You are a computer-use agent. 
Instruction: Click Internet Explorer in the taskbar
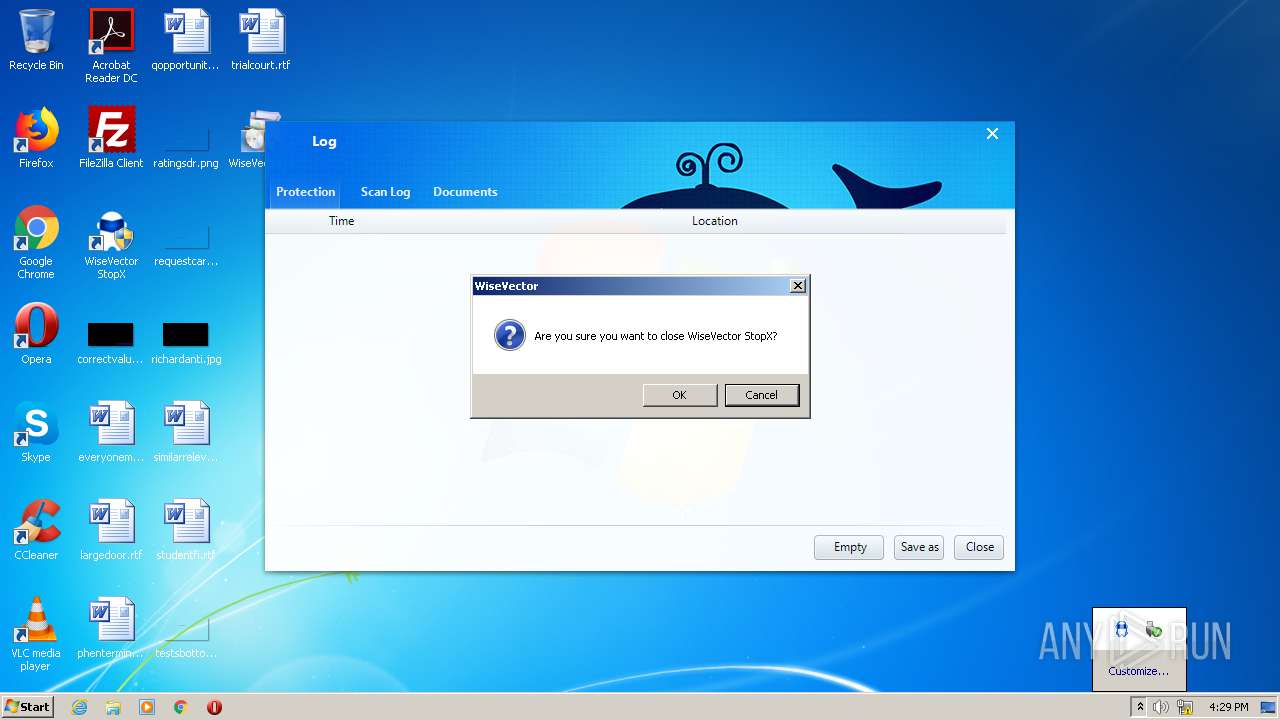coord(79,707)
